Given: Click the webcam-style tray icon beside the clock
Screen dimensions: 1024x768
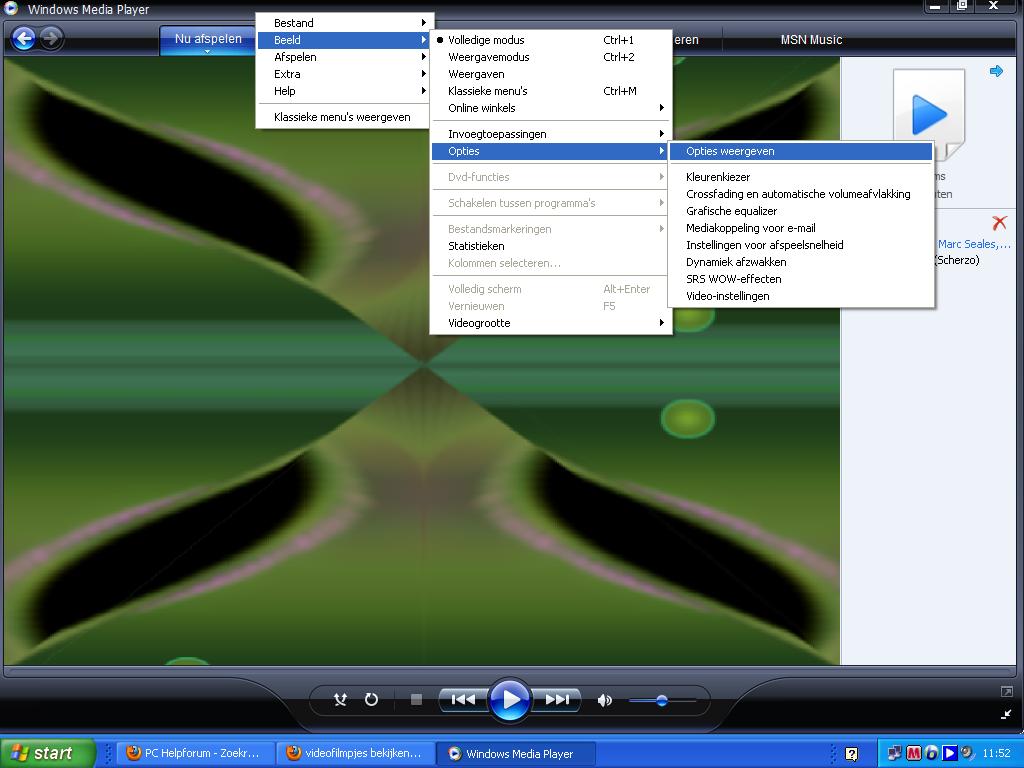Looking at the screenshot, I should (x=967, y=753).
